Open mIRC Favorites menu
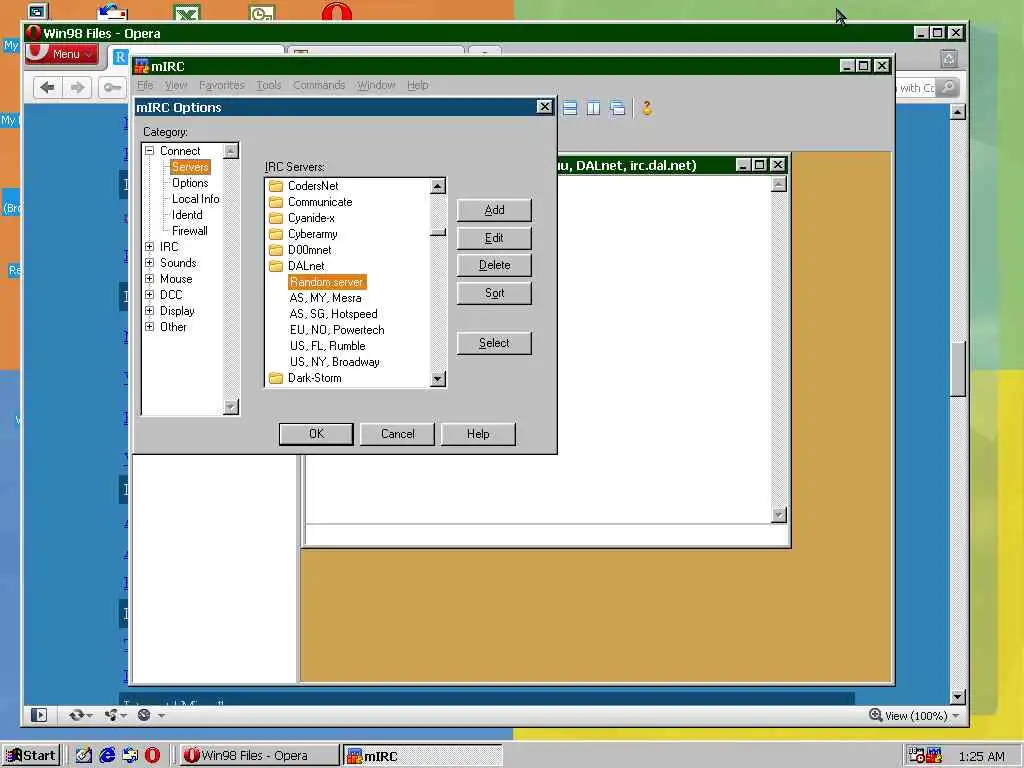This screenshot has width=1024, height=768. [x=221, y=85]
